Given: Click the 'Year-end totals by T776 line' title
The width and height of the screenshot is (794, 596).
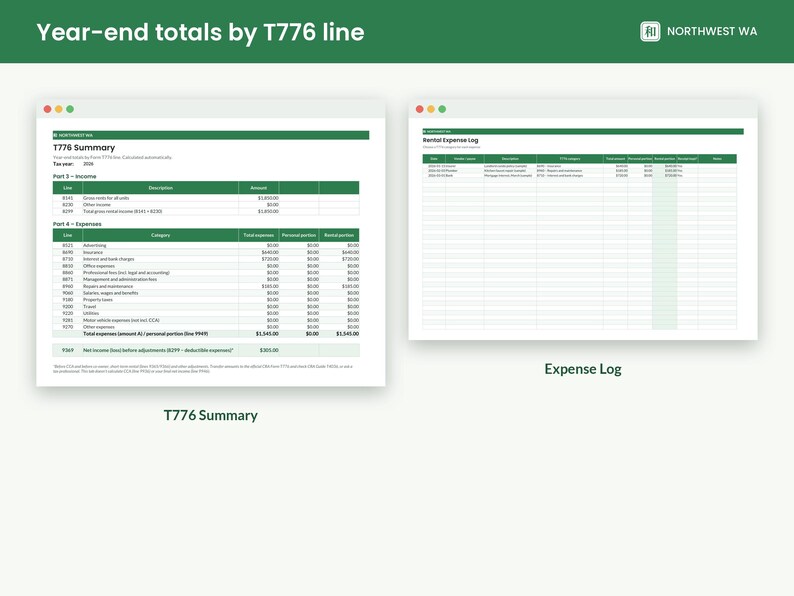Looking at the screenshot, I should point(201,32).
